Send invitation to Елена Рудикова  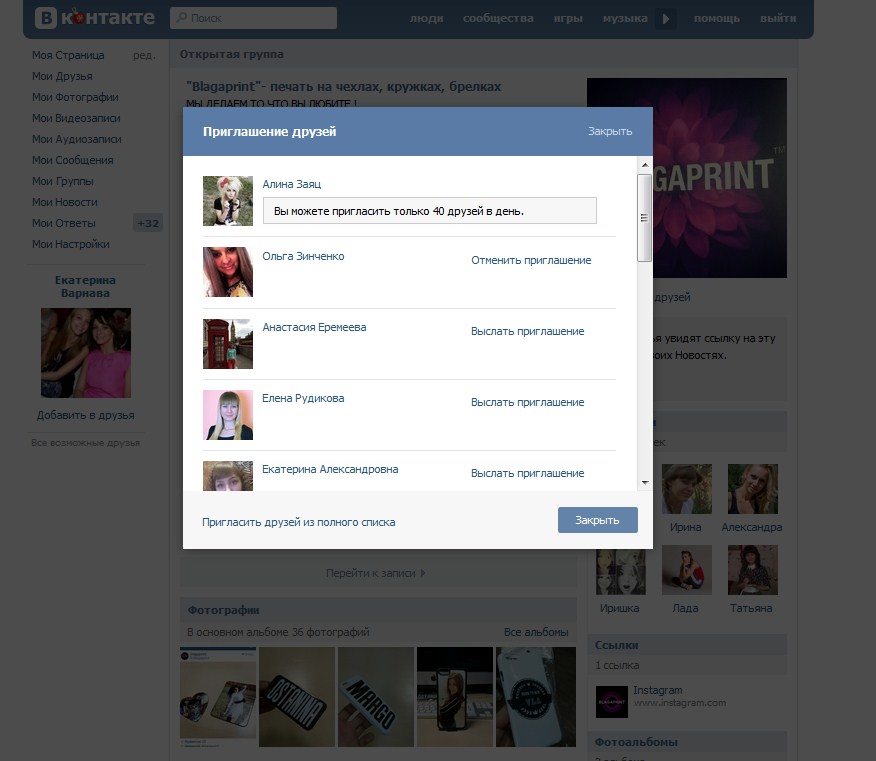click(527, 402)
